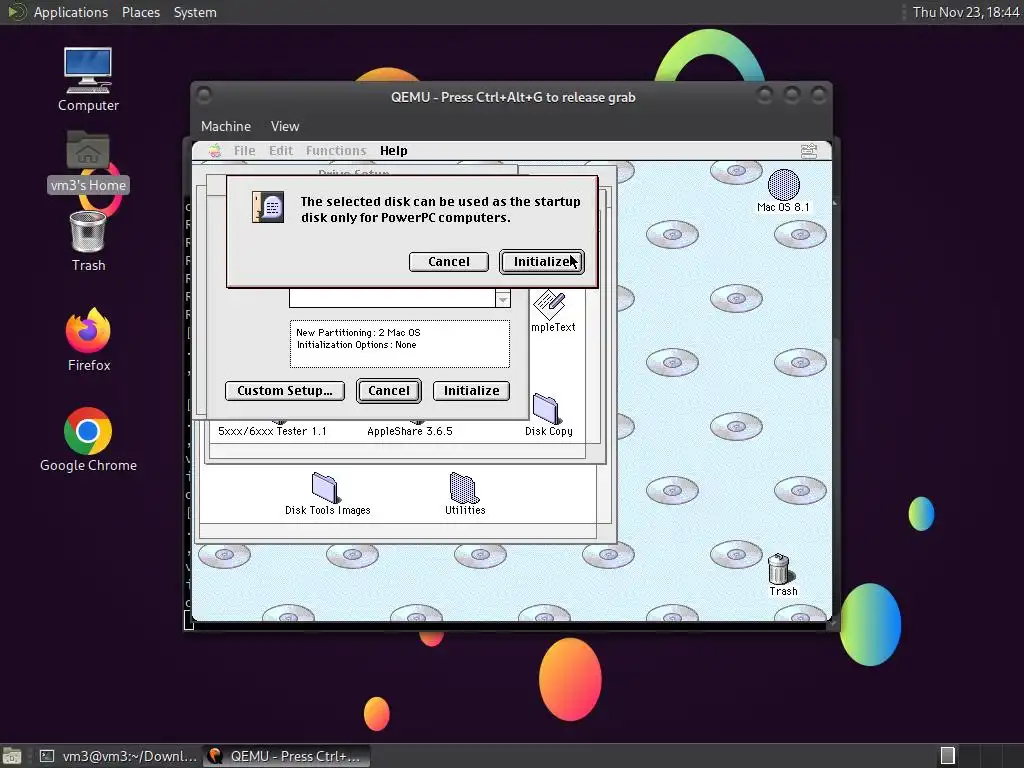Open the application switcher icon in Mac menu bar

808,151
